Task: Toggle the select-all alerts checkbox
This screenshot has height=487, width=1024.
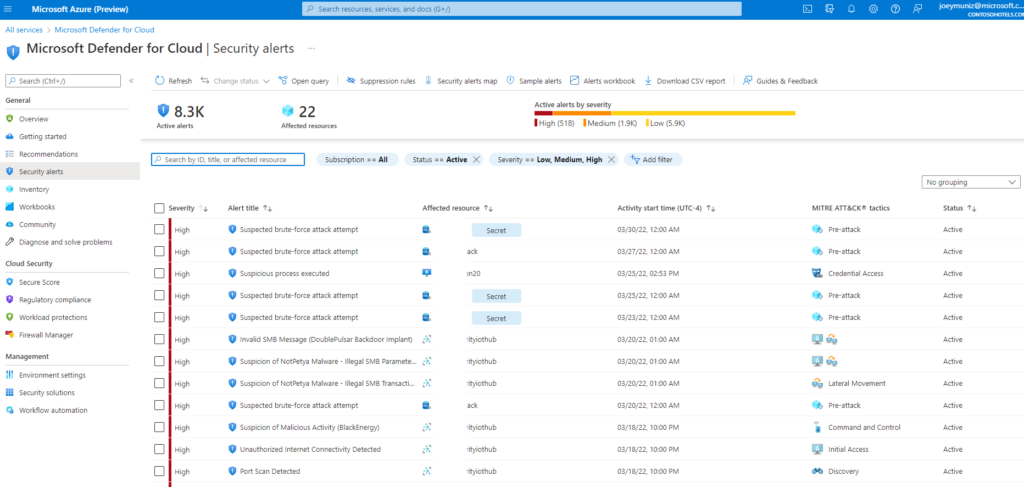Action: [159, 208]
